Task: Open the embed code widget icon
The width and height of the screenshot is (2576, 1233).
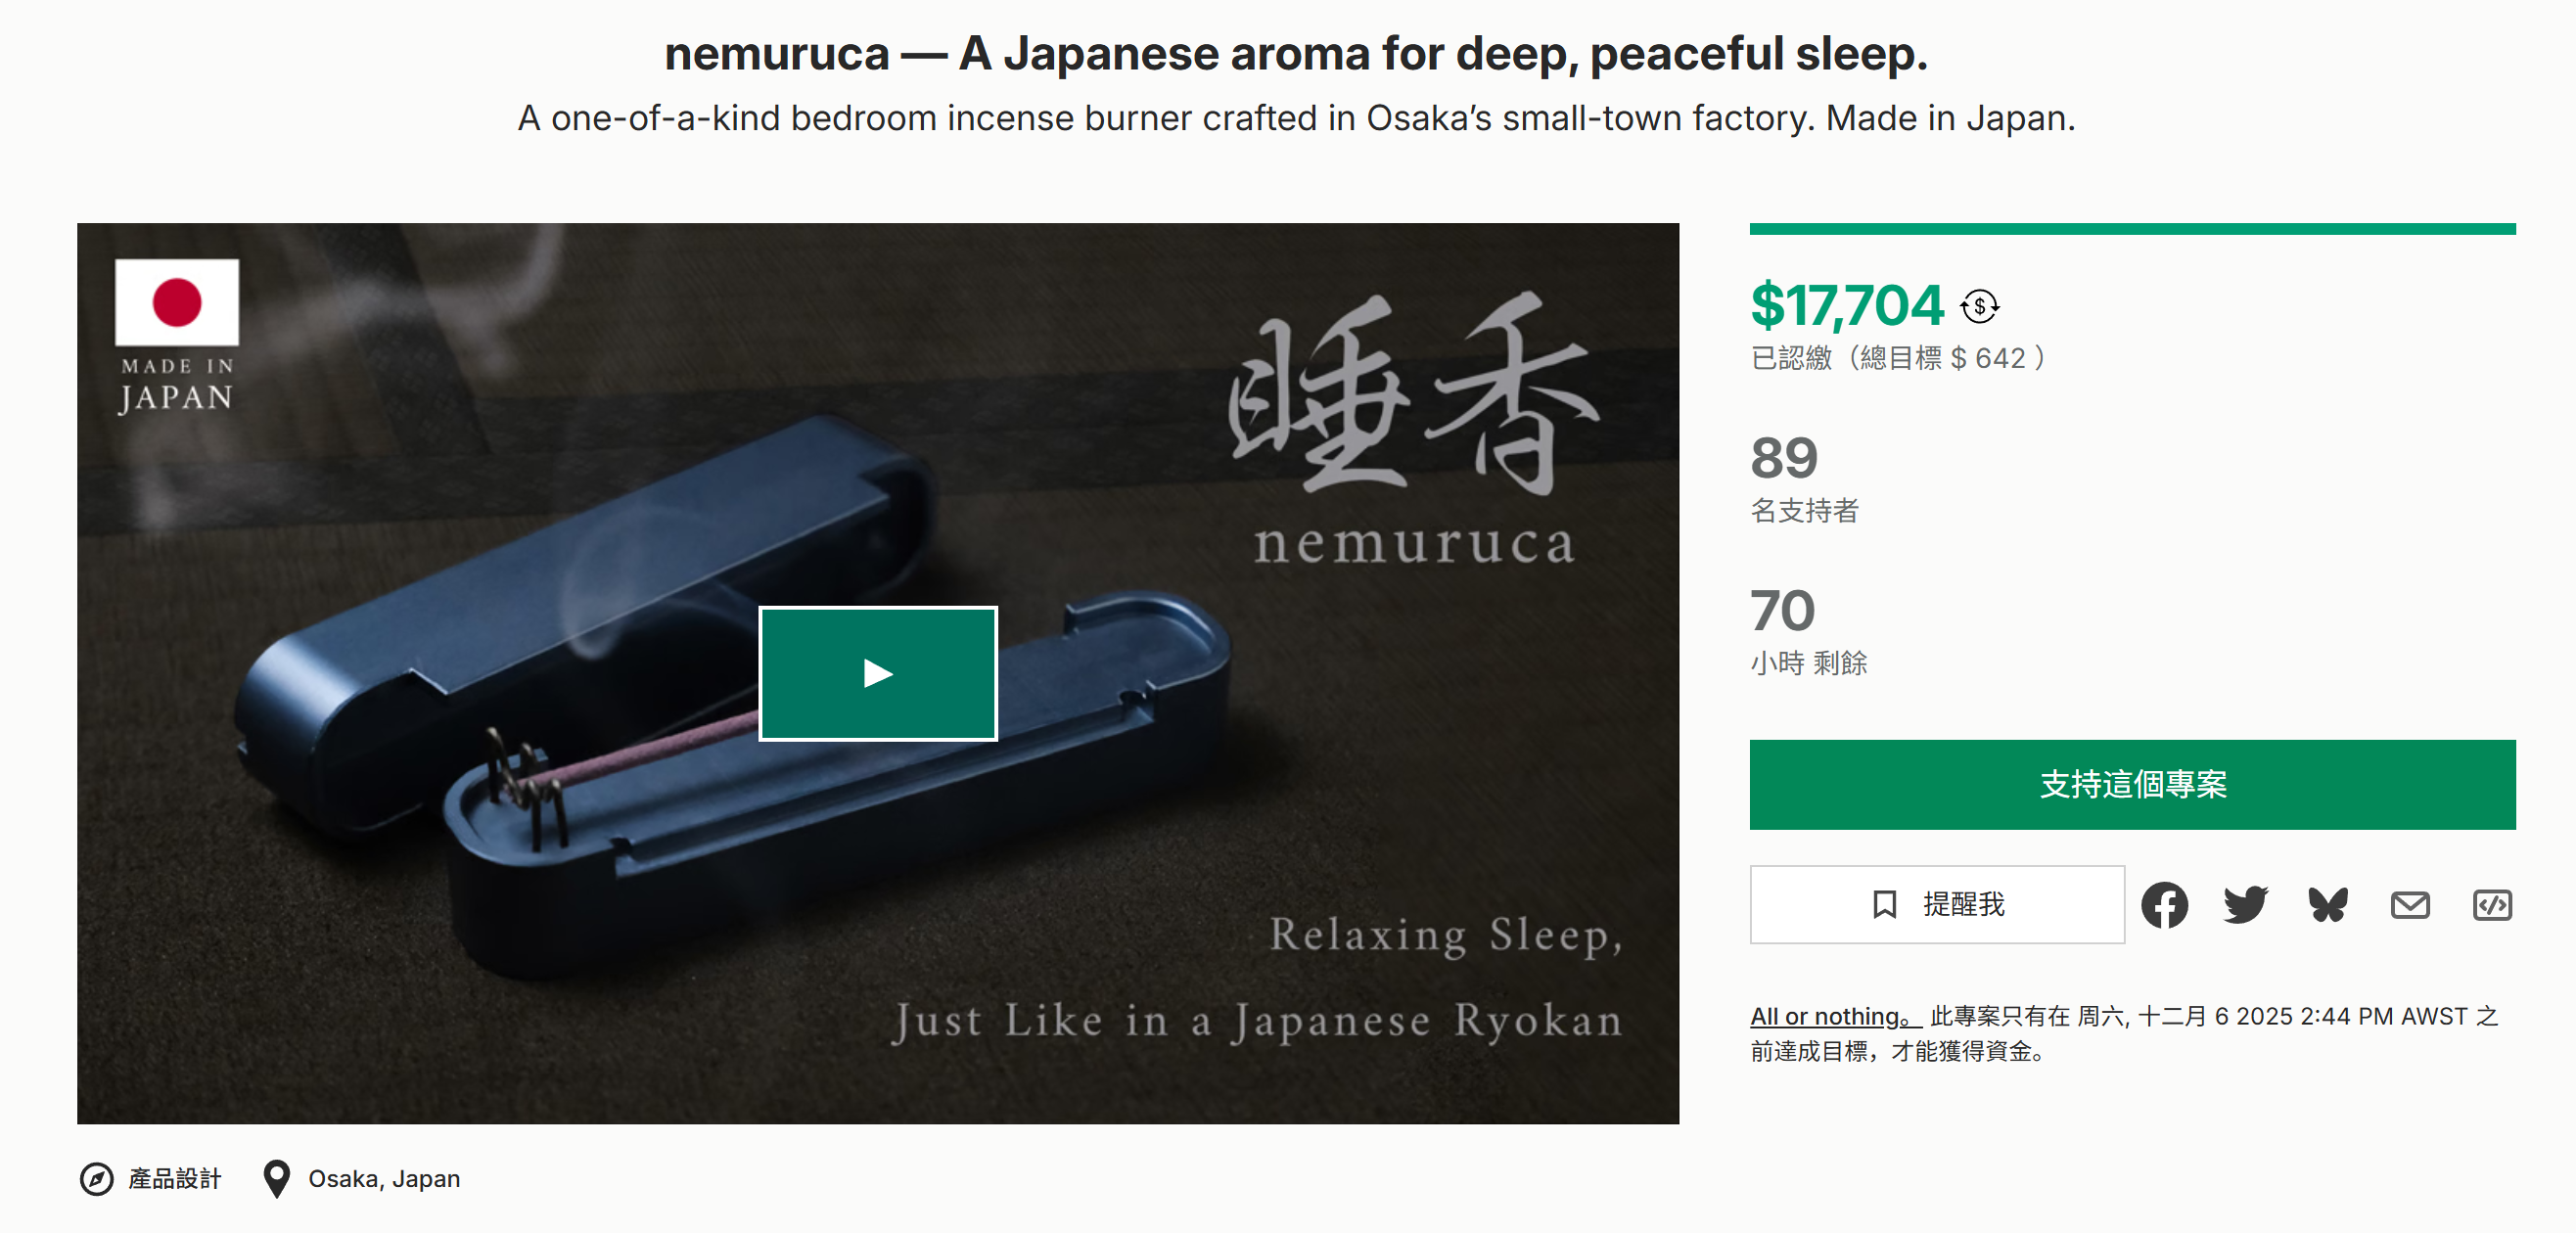Action: (2491, 905)
